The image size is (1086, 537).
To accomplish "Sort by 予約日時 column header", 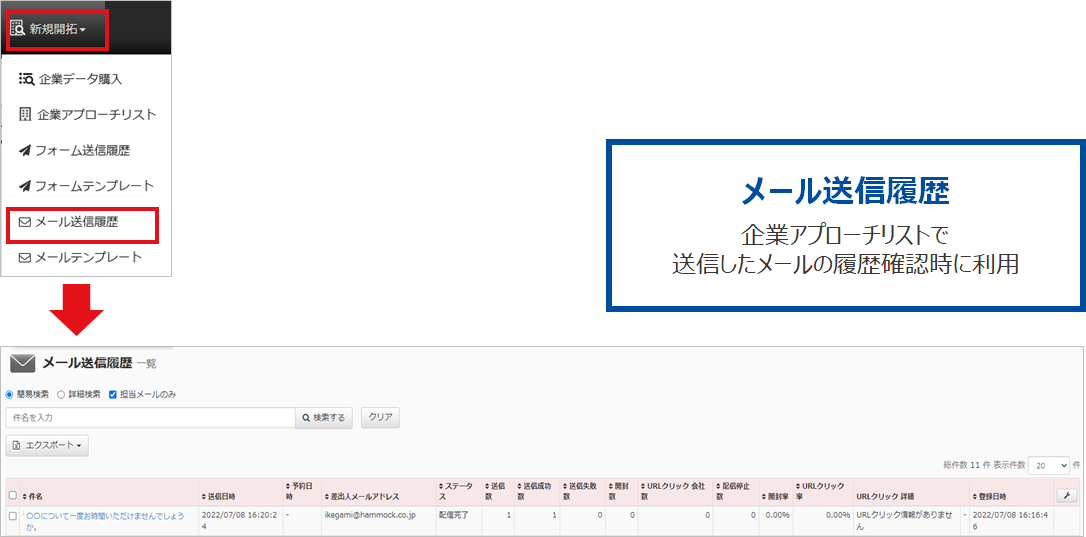I will 299,491.
